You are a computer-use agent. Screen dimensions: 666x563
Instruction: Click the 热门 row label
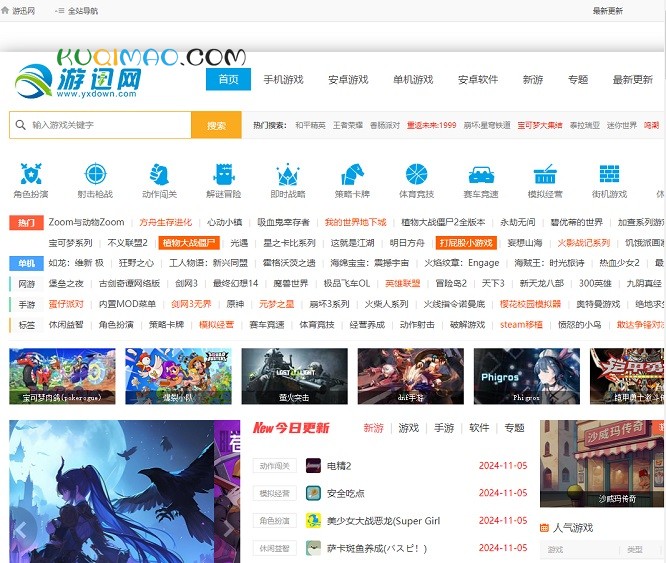pyautogui.click(x=26, y=222)
